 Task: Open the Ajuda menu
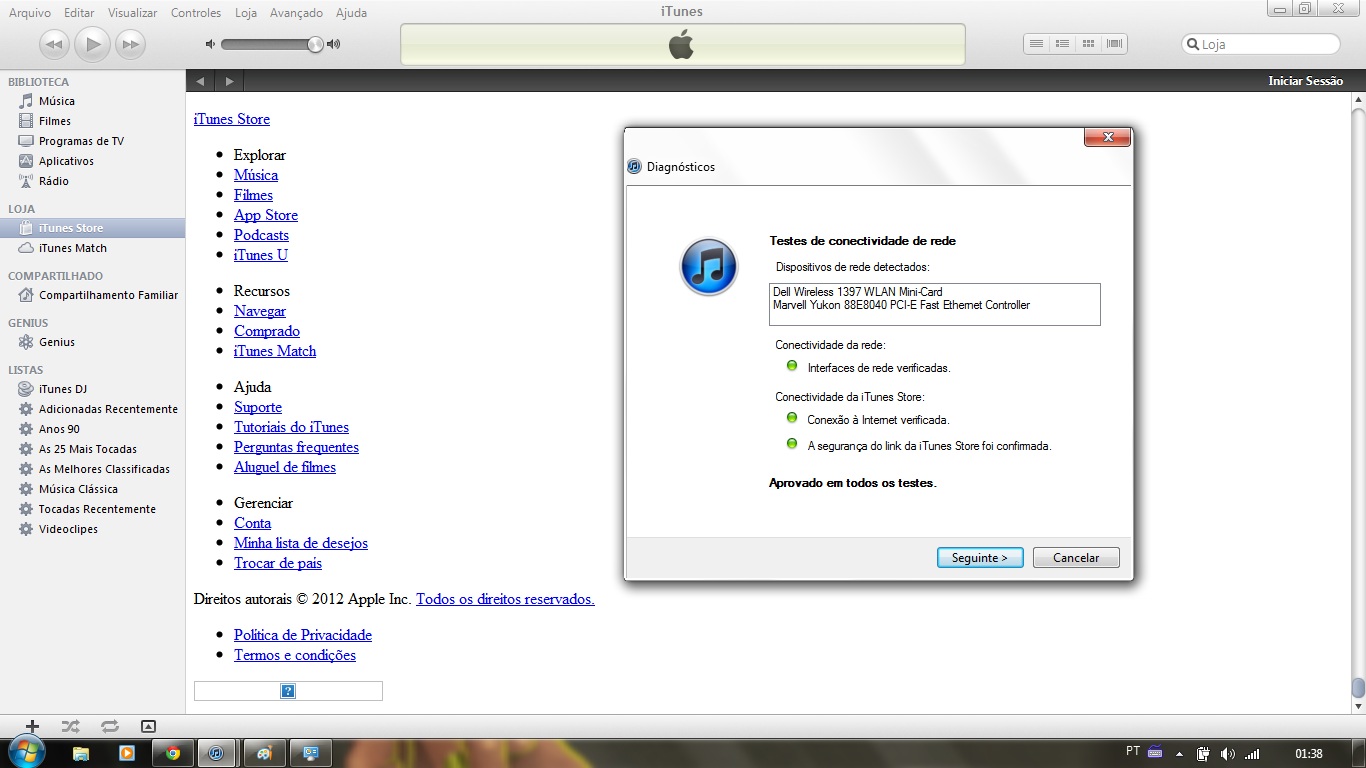(351, 13)
